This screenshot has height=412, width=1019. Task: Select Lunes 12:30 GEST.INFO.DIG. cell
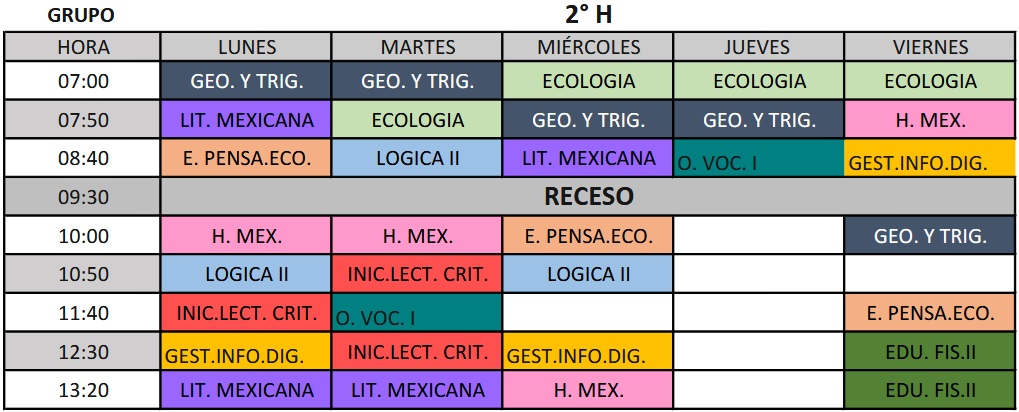point(246,352)
